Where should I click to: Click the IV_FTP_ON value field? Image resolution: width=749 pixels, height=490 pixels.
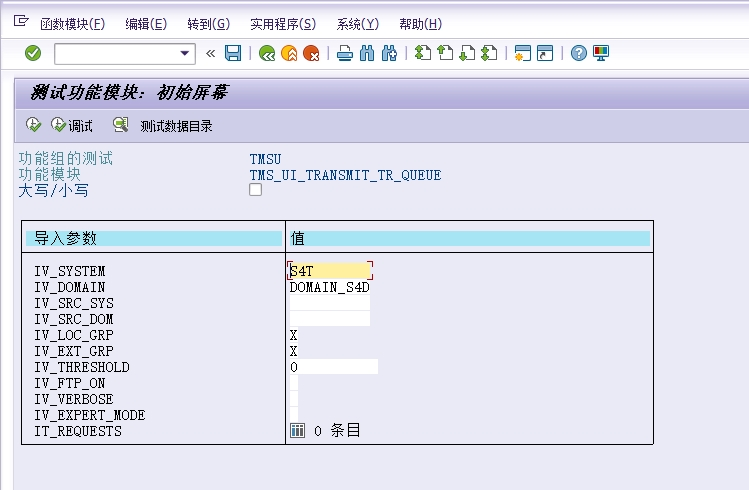click(294, 383)
